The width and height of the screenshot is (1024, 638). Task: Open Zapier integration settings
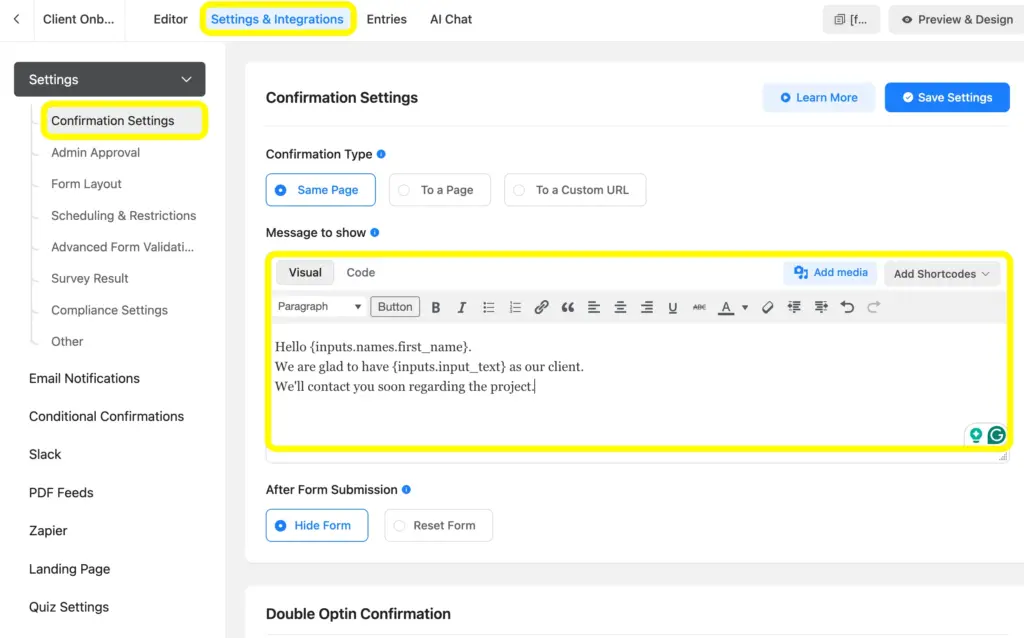(48, 531)
